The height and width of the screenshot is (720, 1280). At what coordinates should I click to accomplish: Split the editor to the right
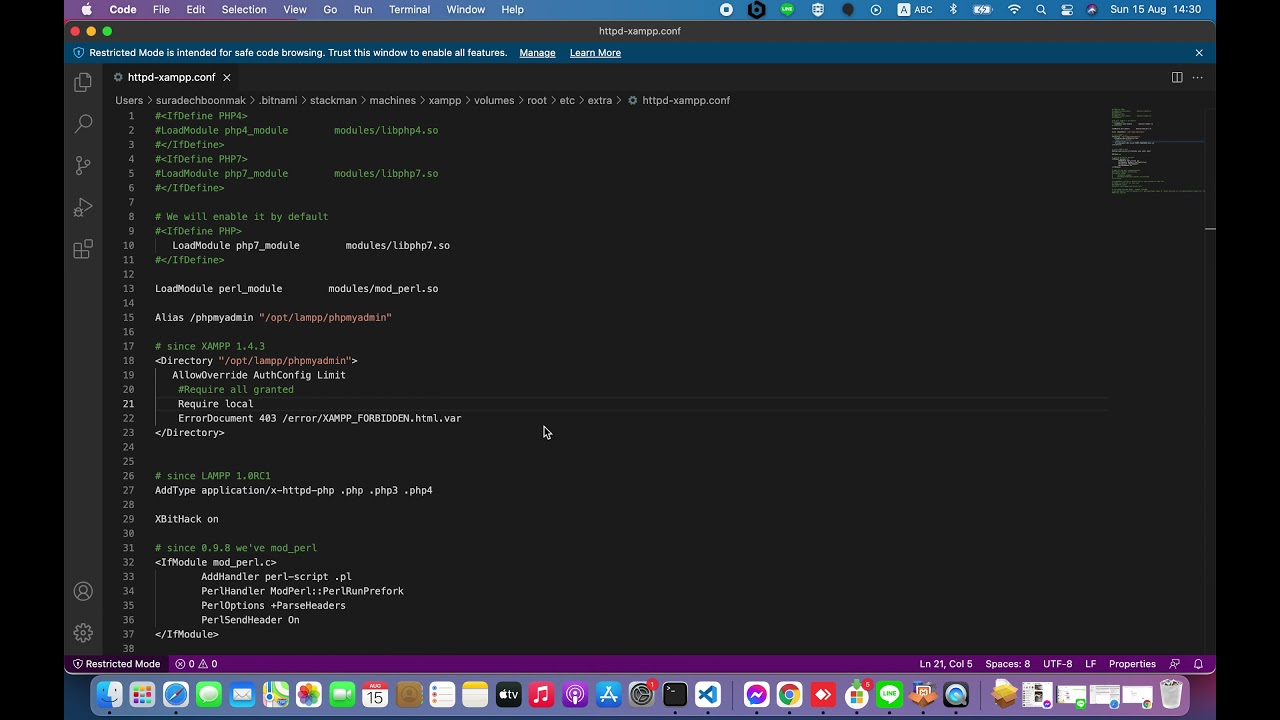[x=1177, y=77]
